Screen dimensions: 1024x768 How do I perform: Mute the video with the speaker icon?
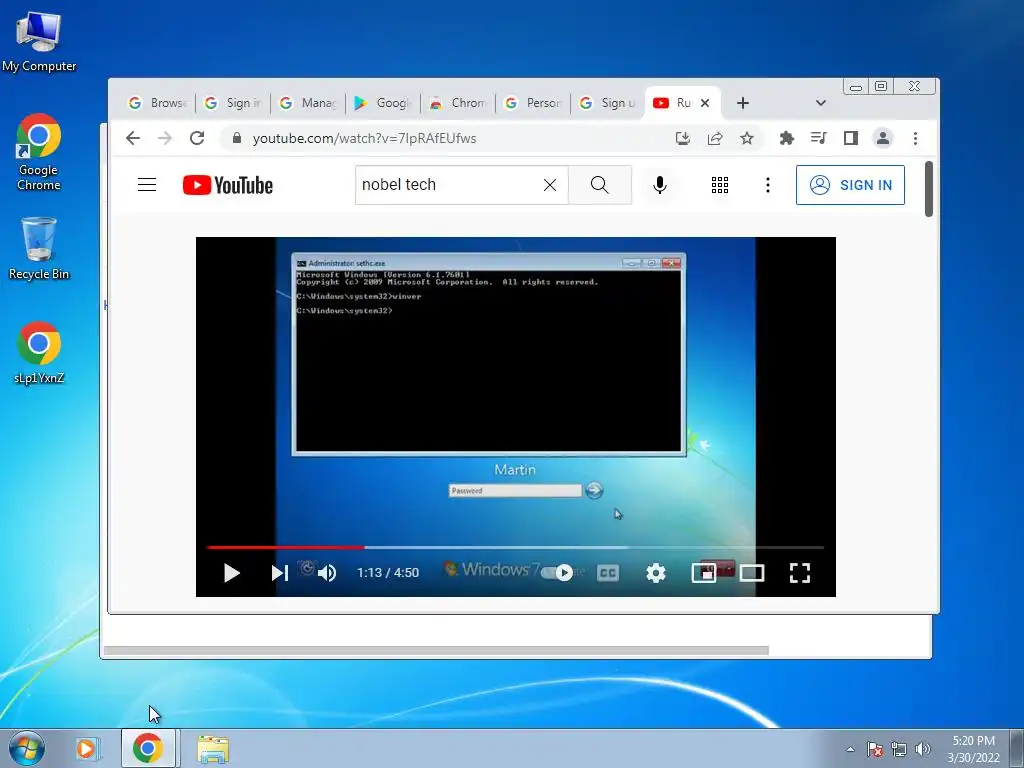coord(327,573)
